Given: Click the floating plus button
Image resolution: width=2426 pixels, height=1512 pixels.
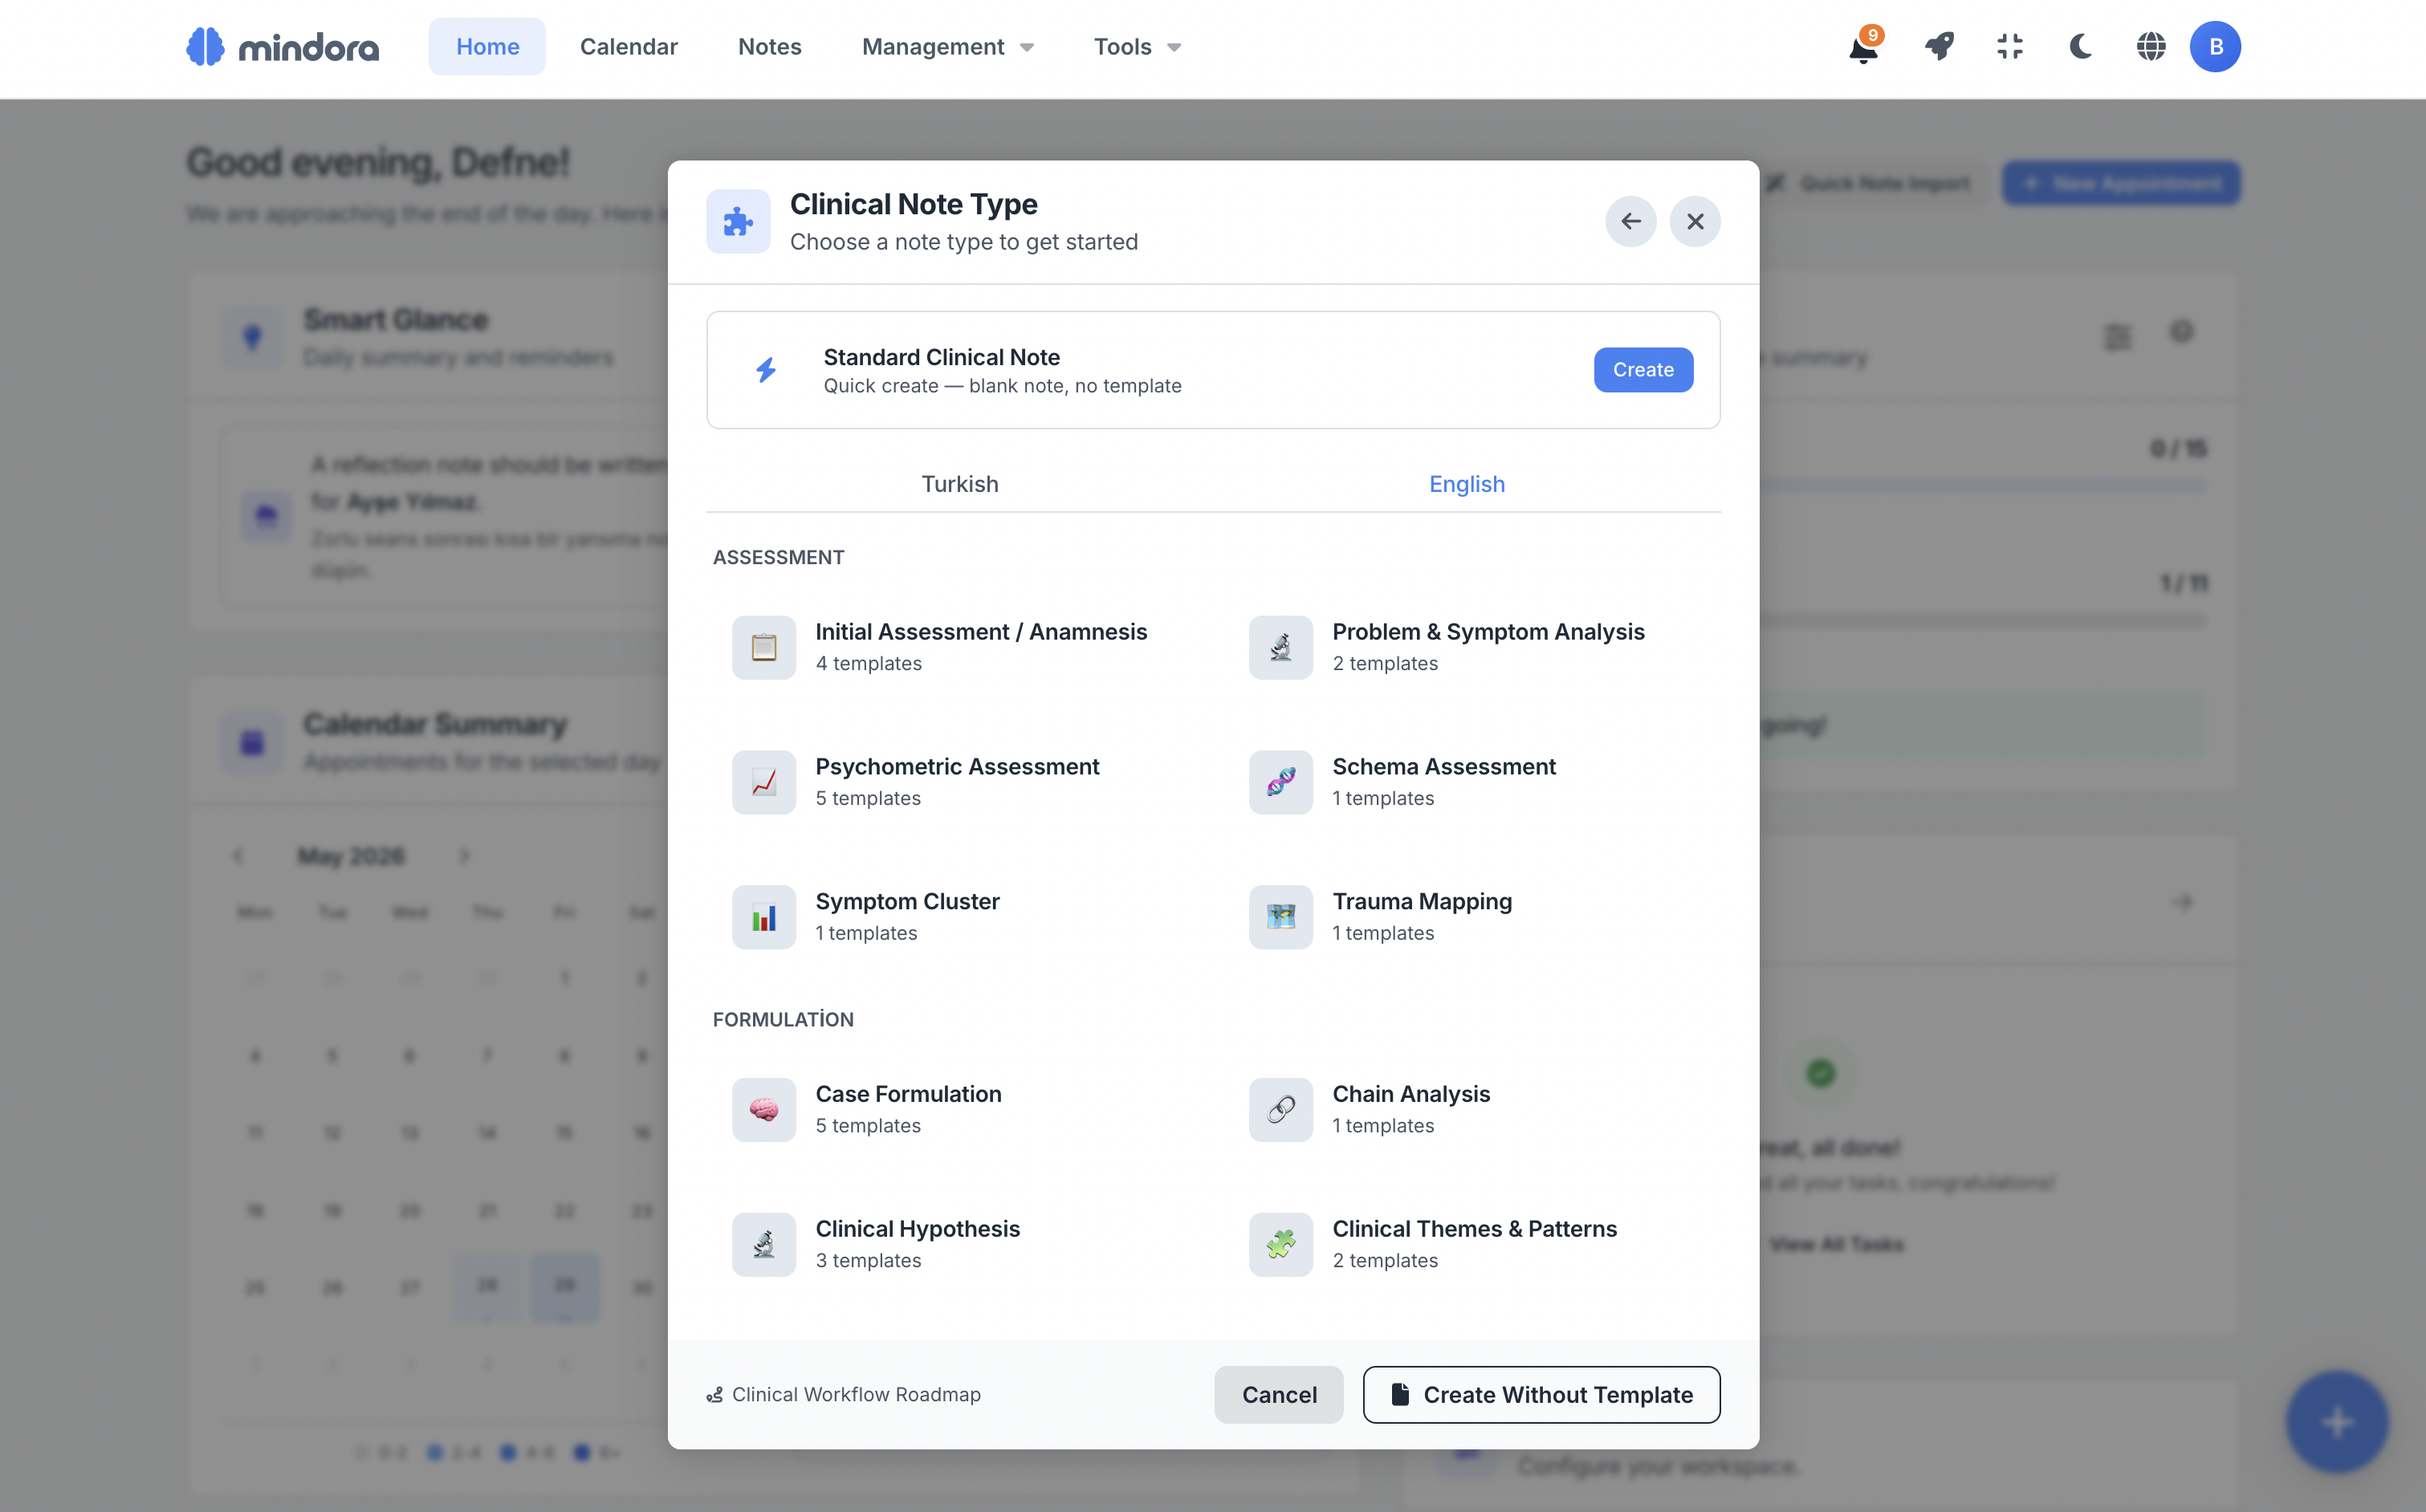Looking at the screenshot, I should [2336, 1421].
